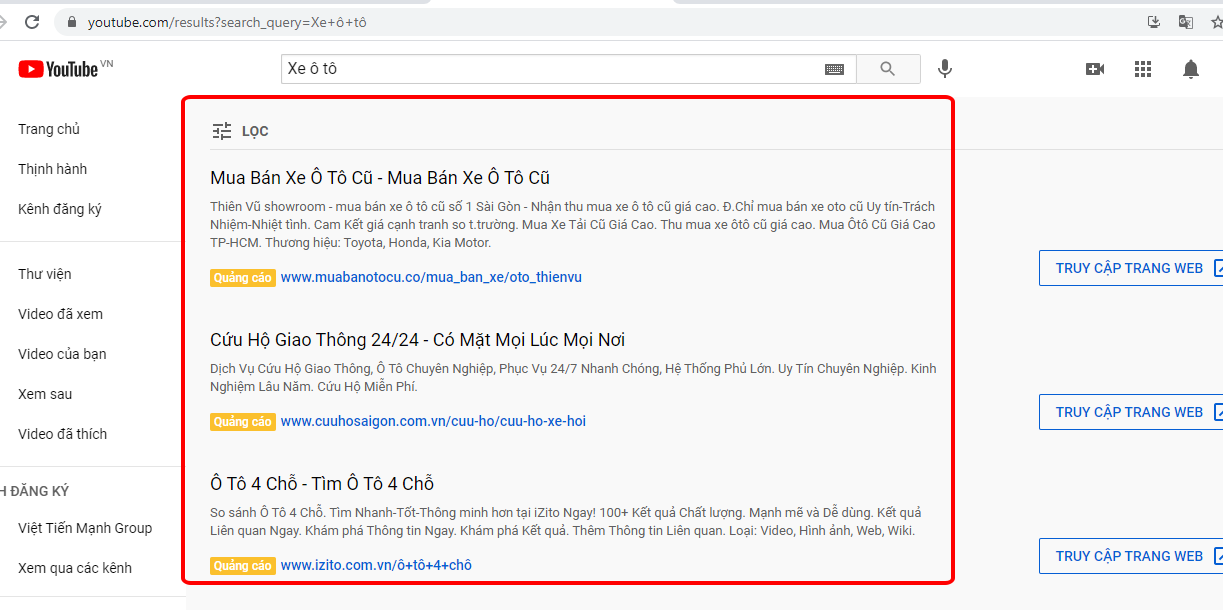Open the ad titled Cứu Hộ Giao Thông 24/24
The image size is (1223, 610).
(x=418, y=340)
